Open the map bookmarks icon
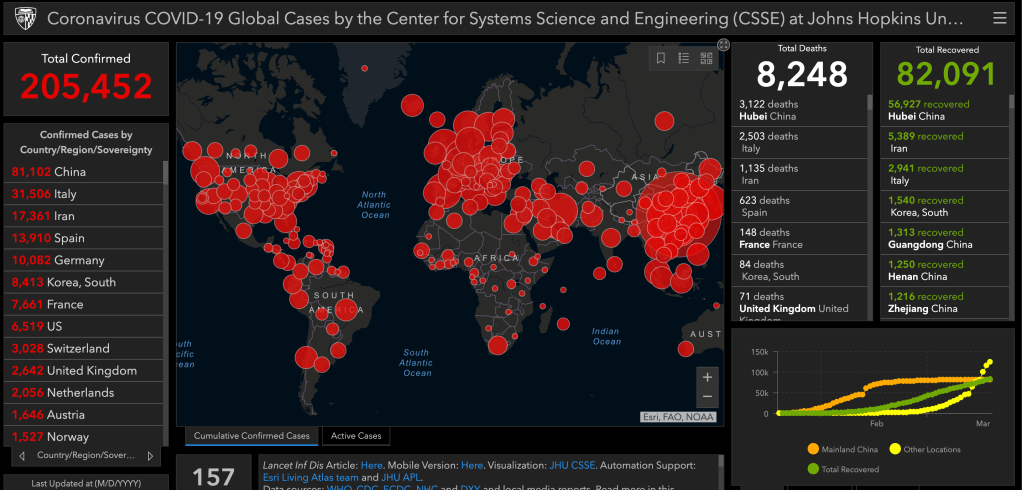Image resolution: width=1022 pixels, height=490 pixels. click(661, 59)
